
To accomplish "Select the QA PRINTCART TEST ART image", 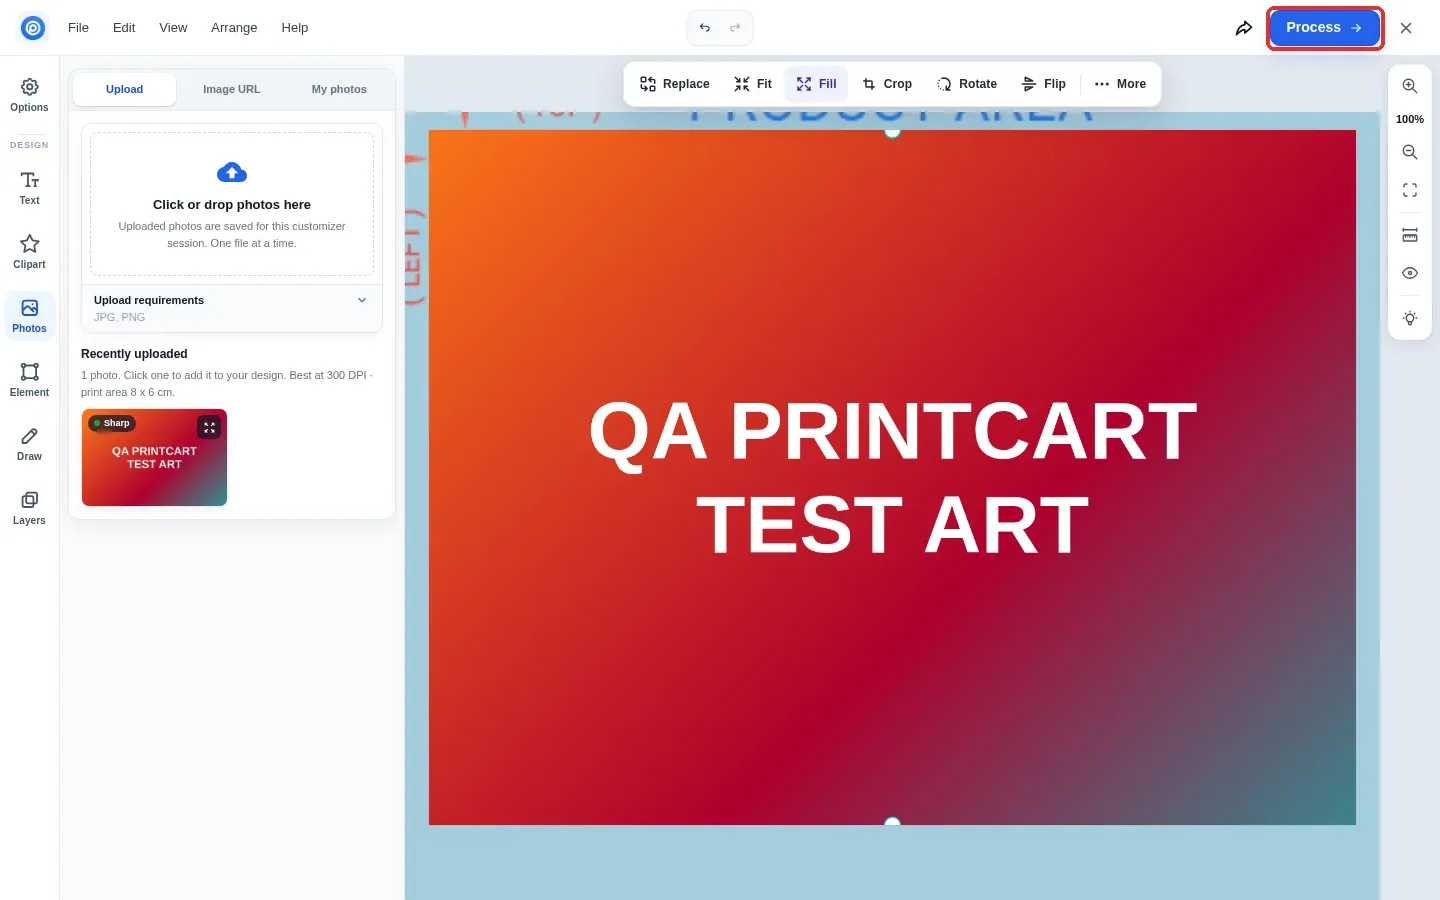I will tap(892, 477).
